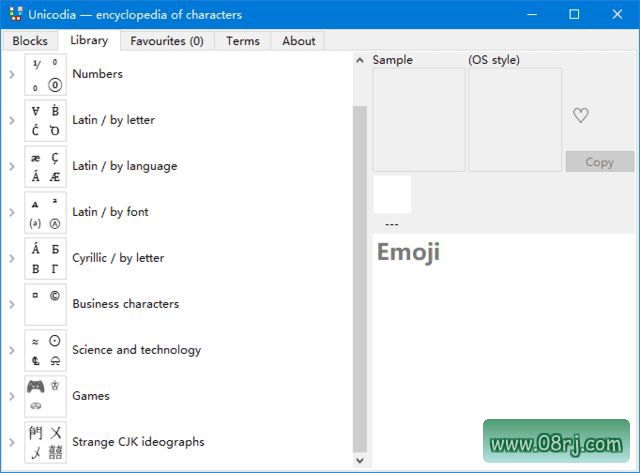
Task: Expand the Games category
Action: coord(12,396)
